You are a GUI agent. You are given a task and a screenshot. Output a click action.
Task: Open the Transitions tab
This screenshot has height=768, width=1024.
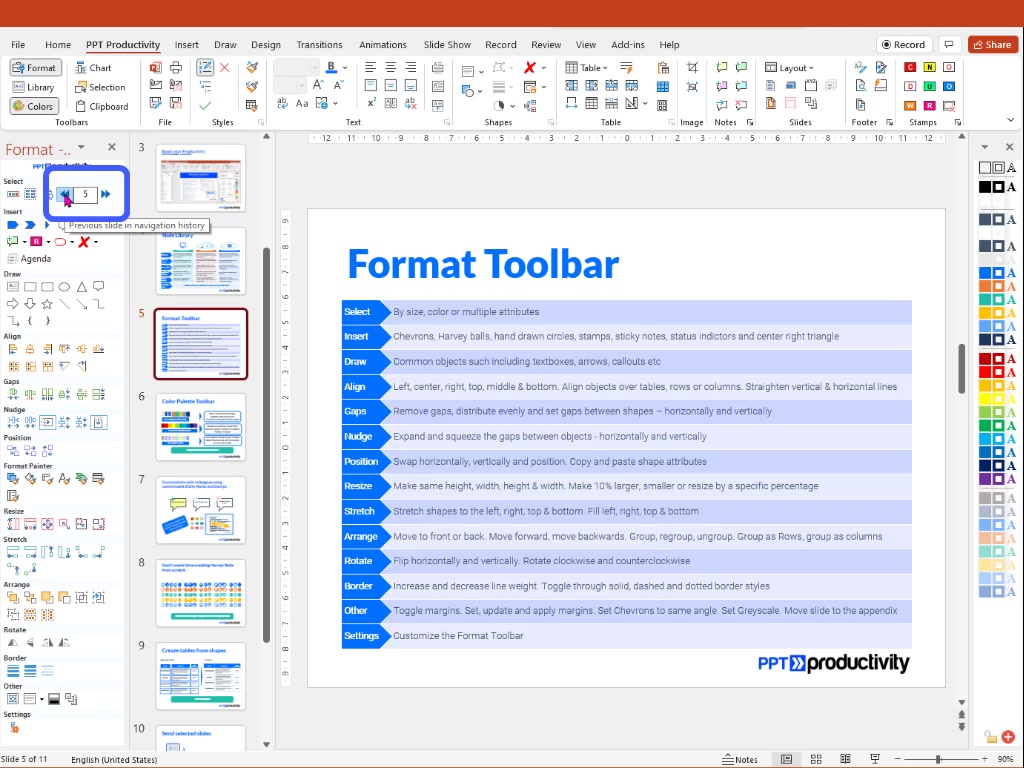pyautogui.click(x=319, y=44)
